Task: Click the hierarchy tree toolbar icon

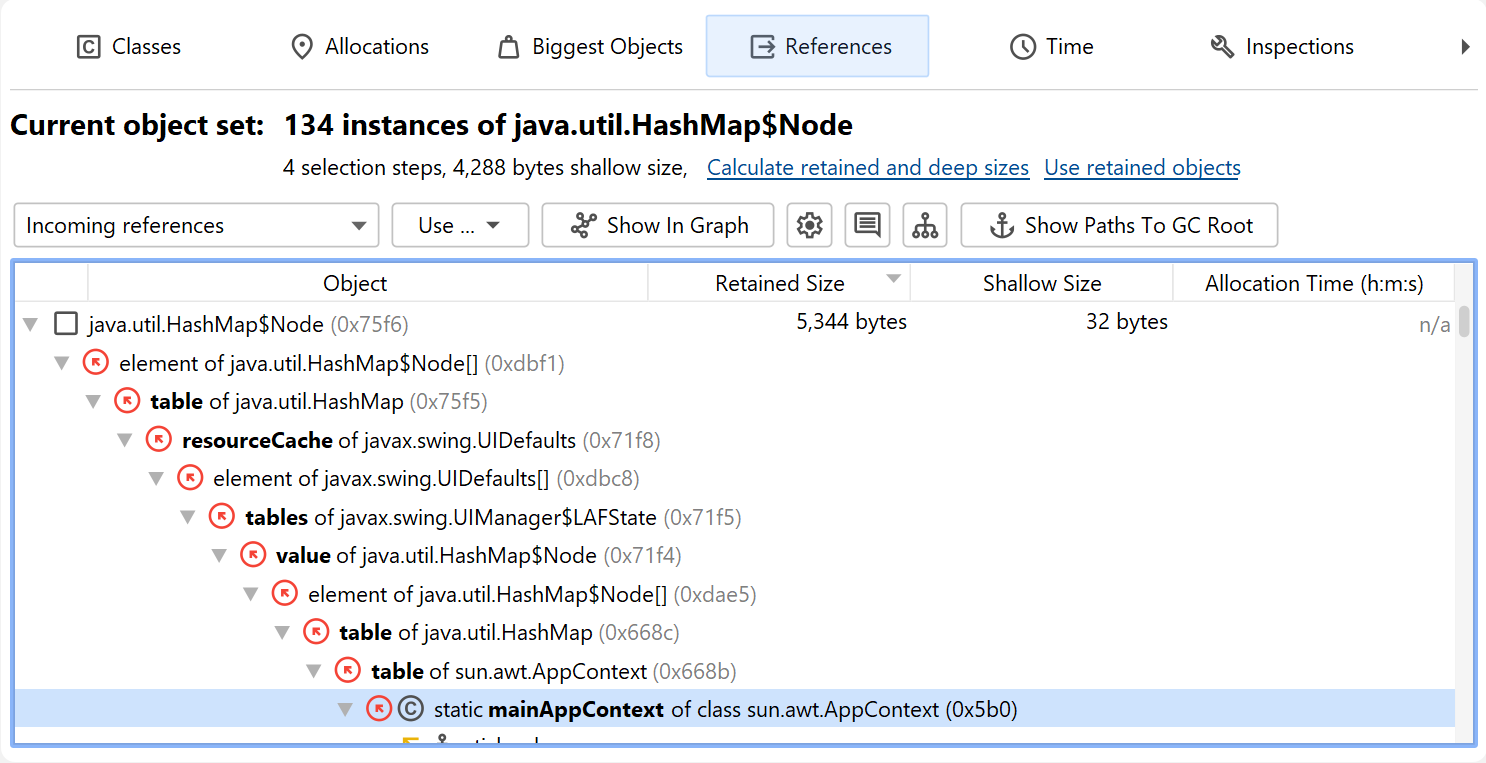Action: click(925, 226)
